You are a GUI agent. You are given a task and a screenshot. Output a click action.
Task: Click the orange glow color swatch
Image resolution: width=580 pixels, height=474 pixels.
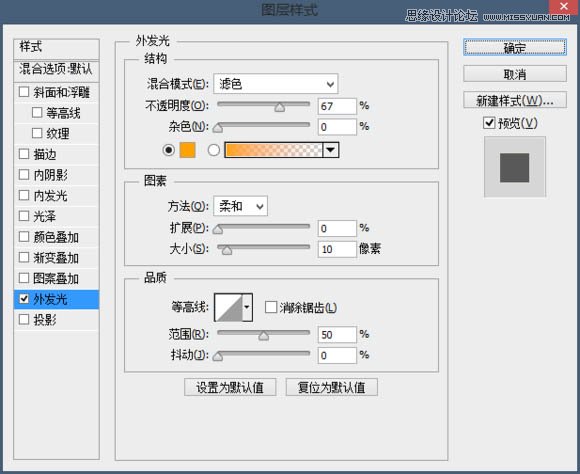click(187, 150)
